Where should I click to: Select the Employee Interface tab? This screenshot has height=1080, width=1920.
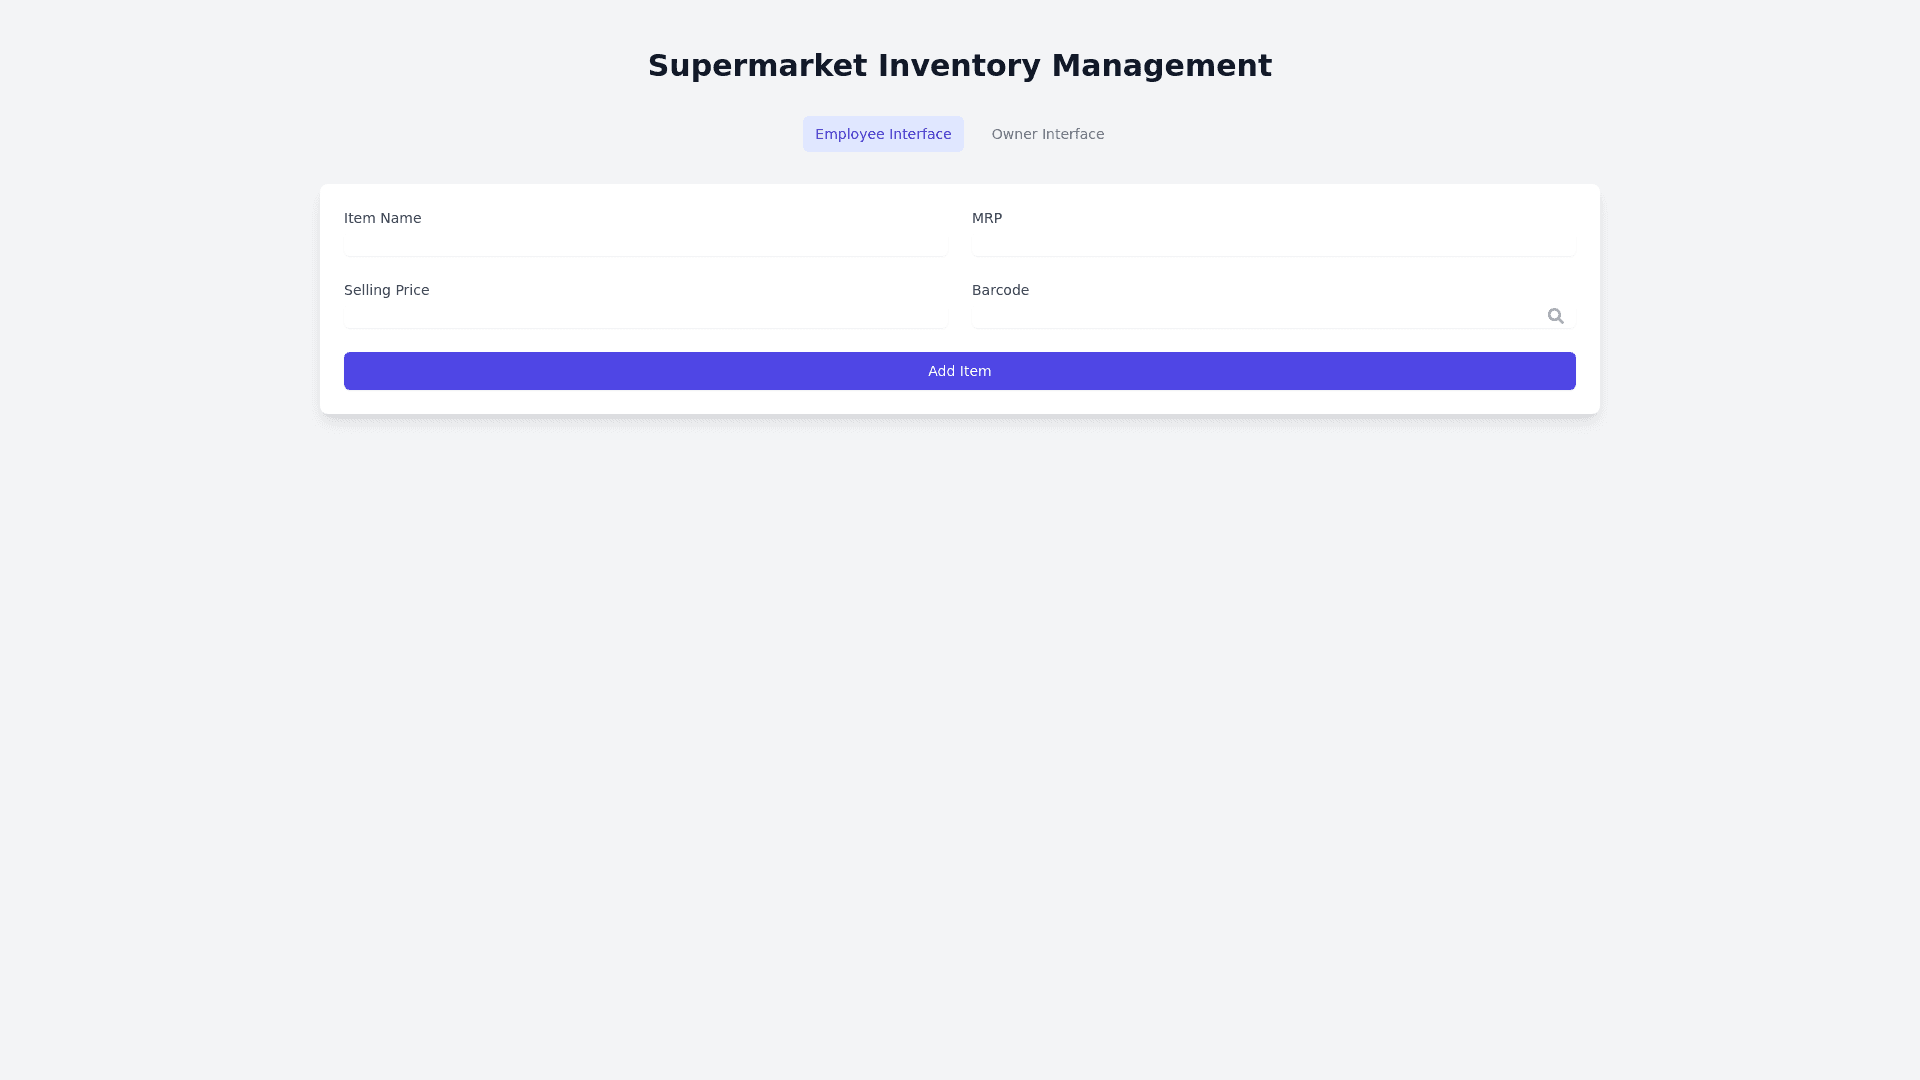pos(882,134)
